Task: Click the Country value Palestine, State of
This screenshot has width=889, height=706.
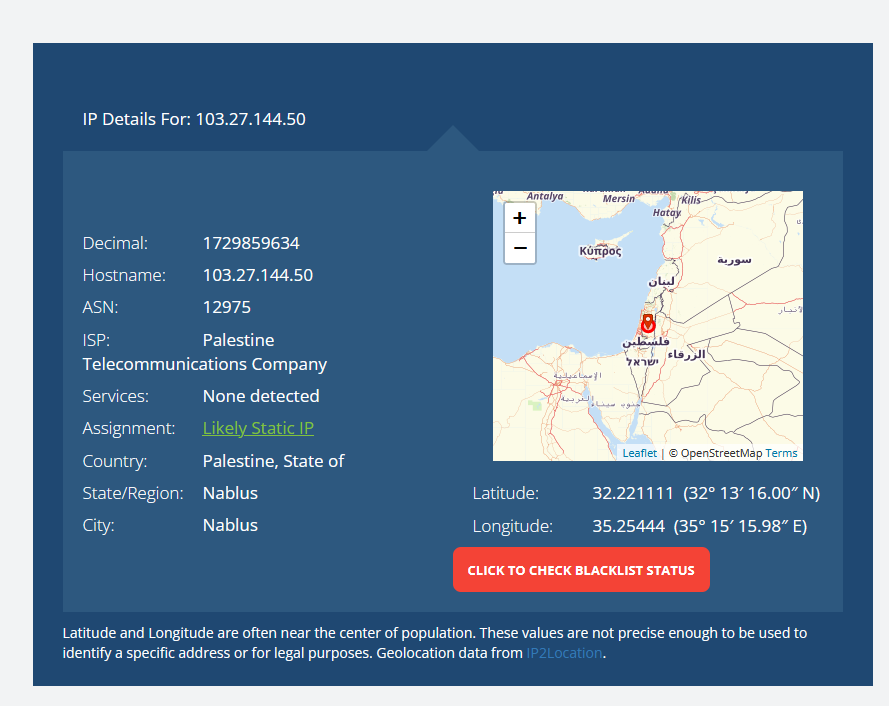Action: tap(273, 461)
